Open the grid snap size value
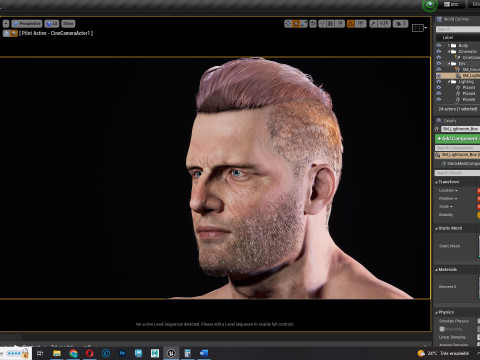The image size is (480, 360). (x=340, y=24)
